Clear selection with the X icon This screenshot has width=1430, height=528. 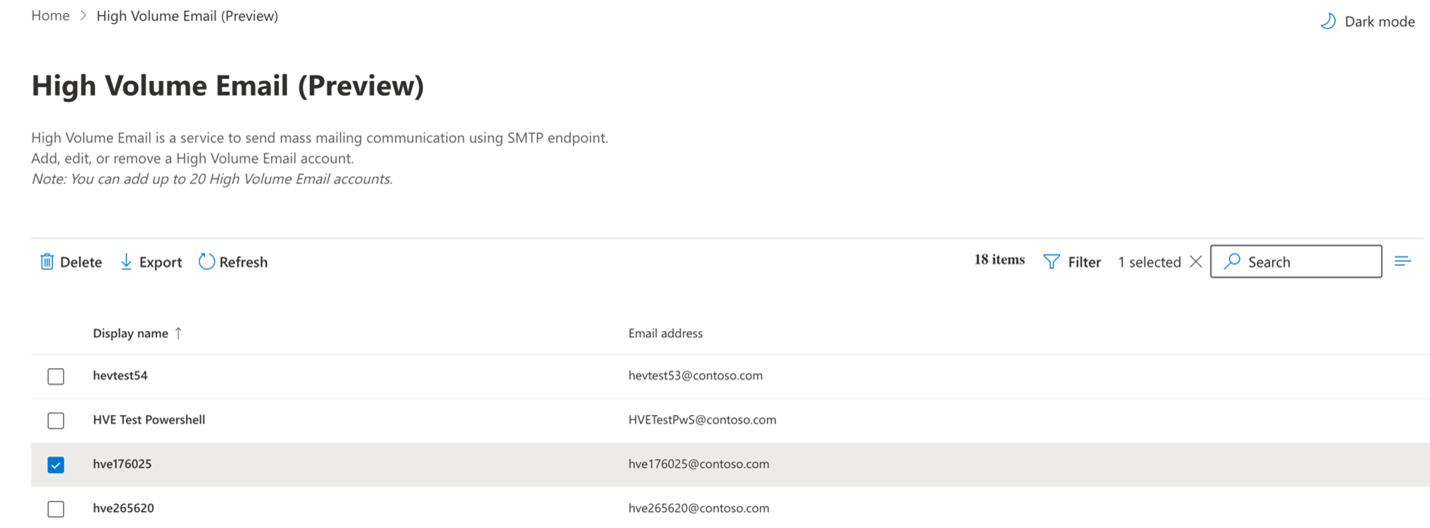tap(1195, 262)
